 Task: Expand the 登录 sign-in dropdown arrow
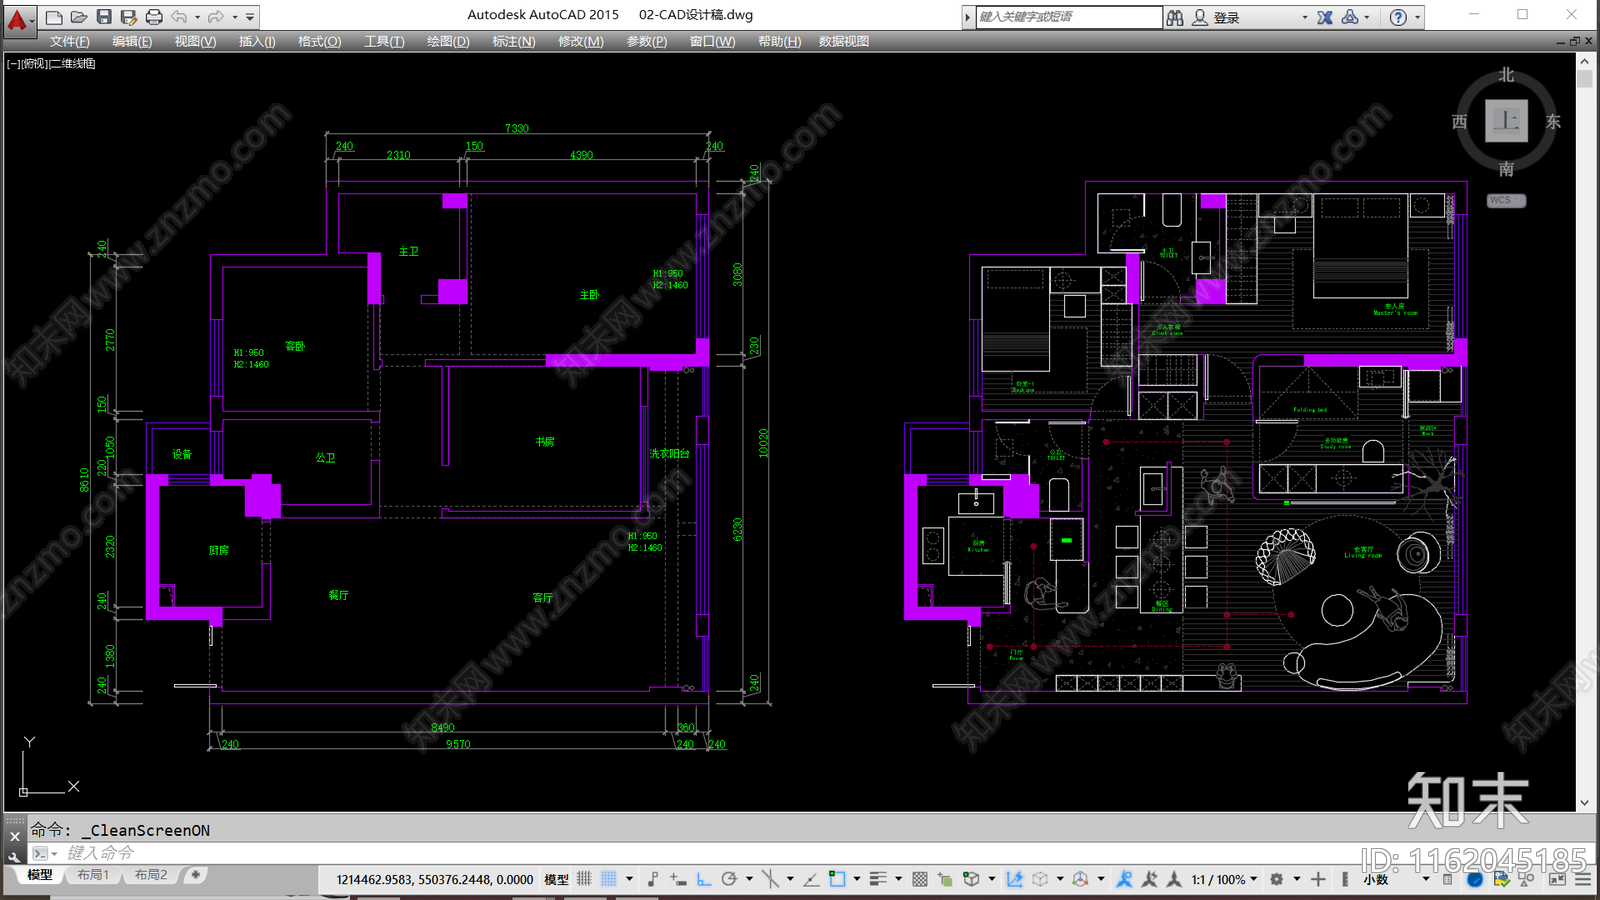(1304, 17)
